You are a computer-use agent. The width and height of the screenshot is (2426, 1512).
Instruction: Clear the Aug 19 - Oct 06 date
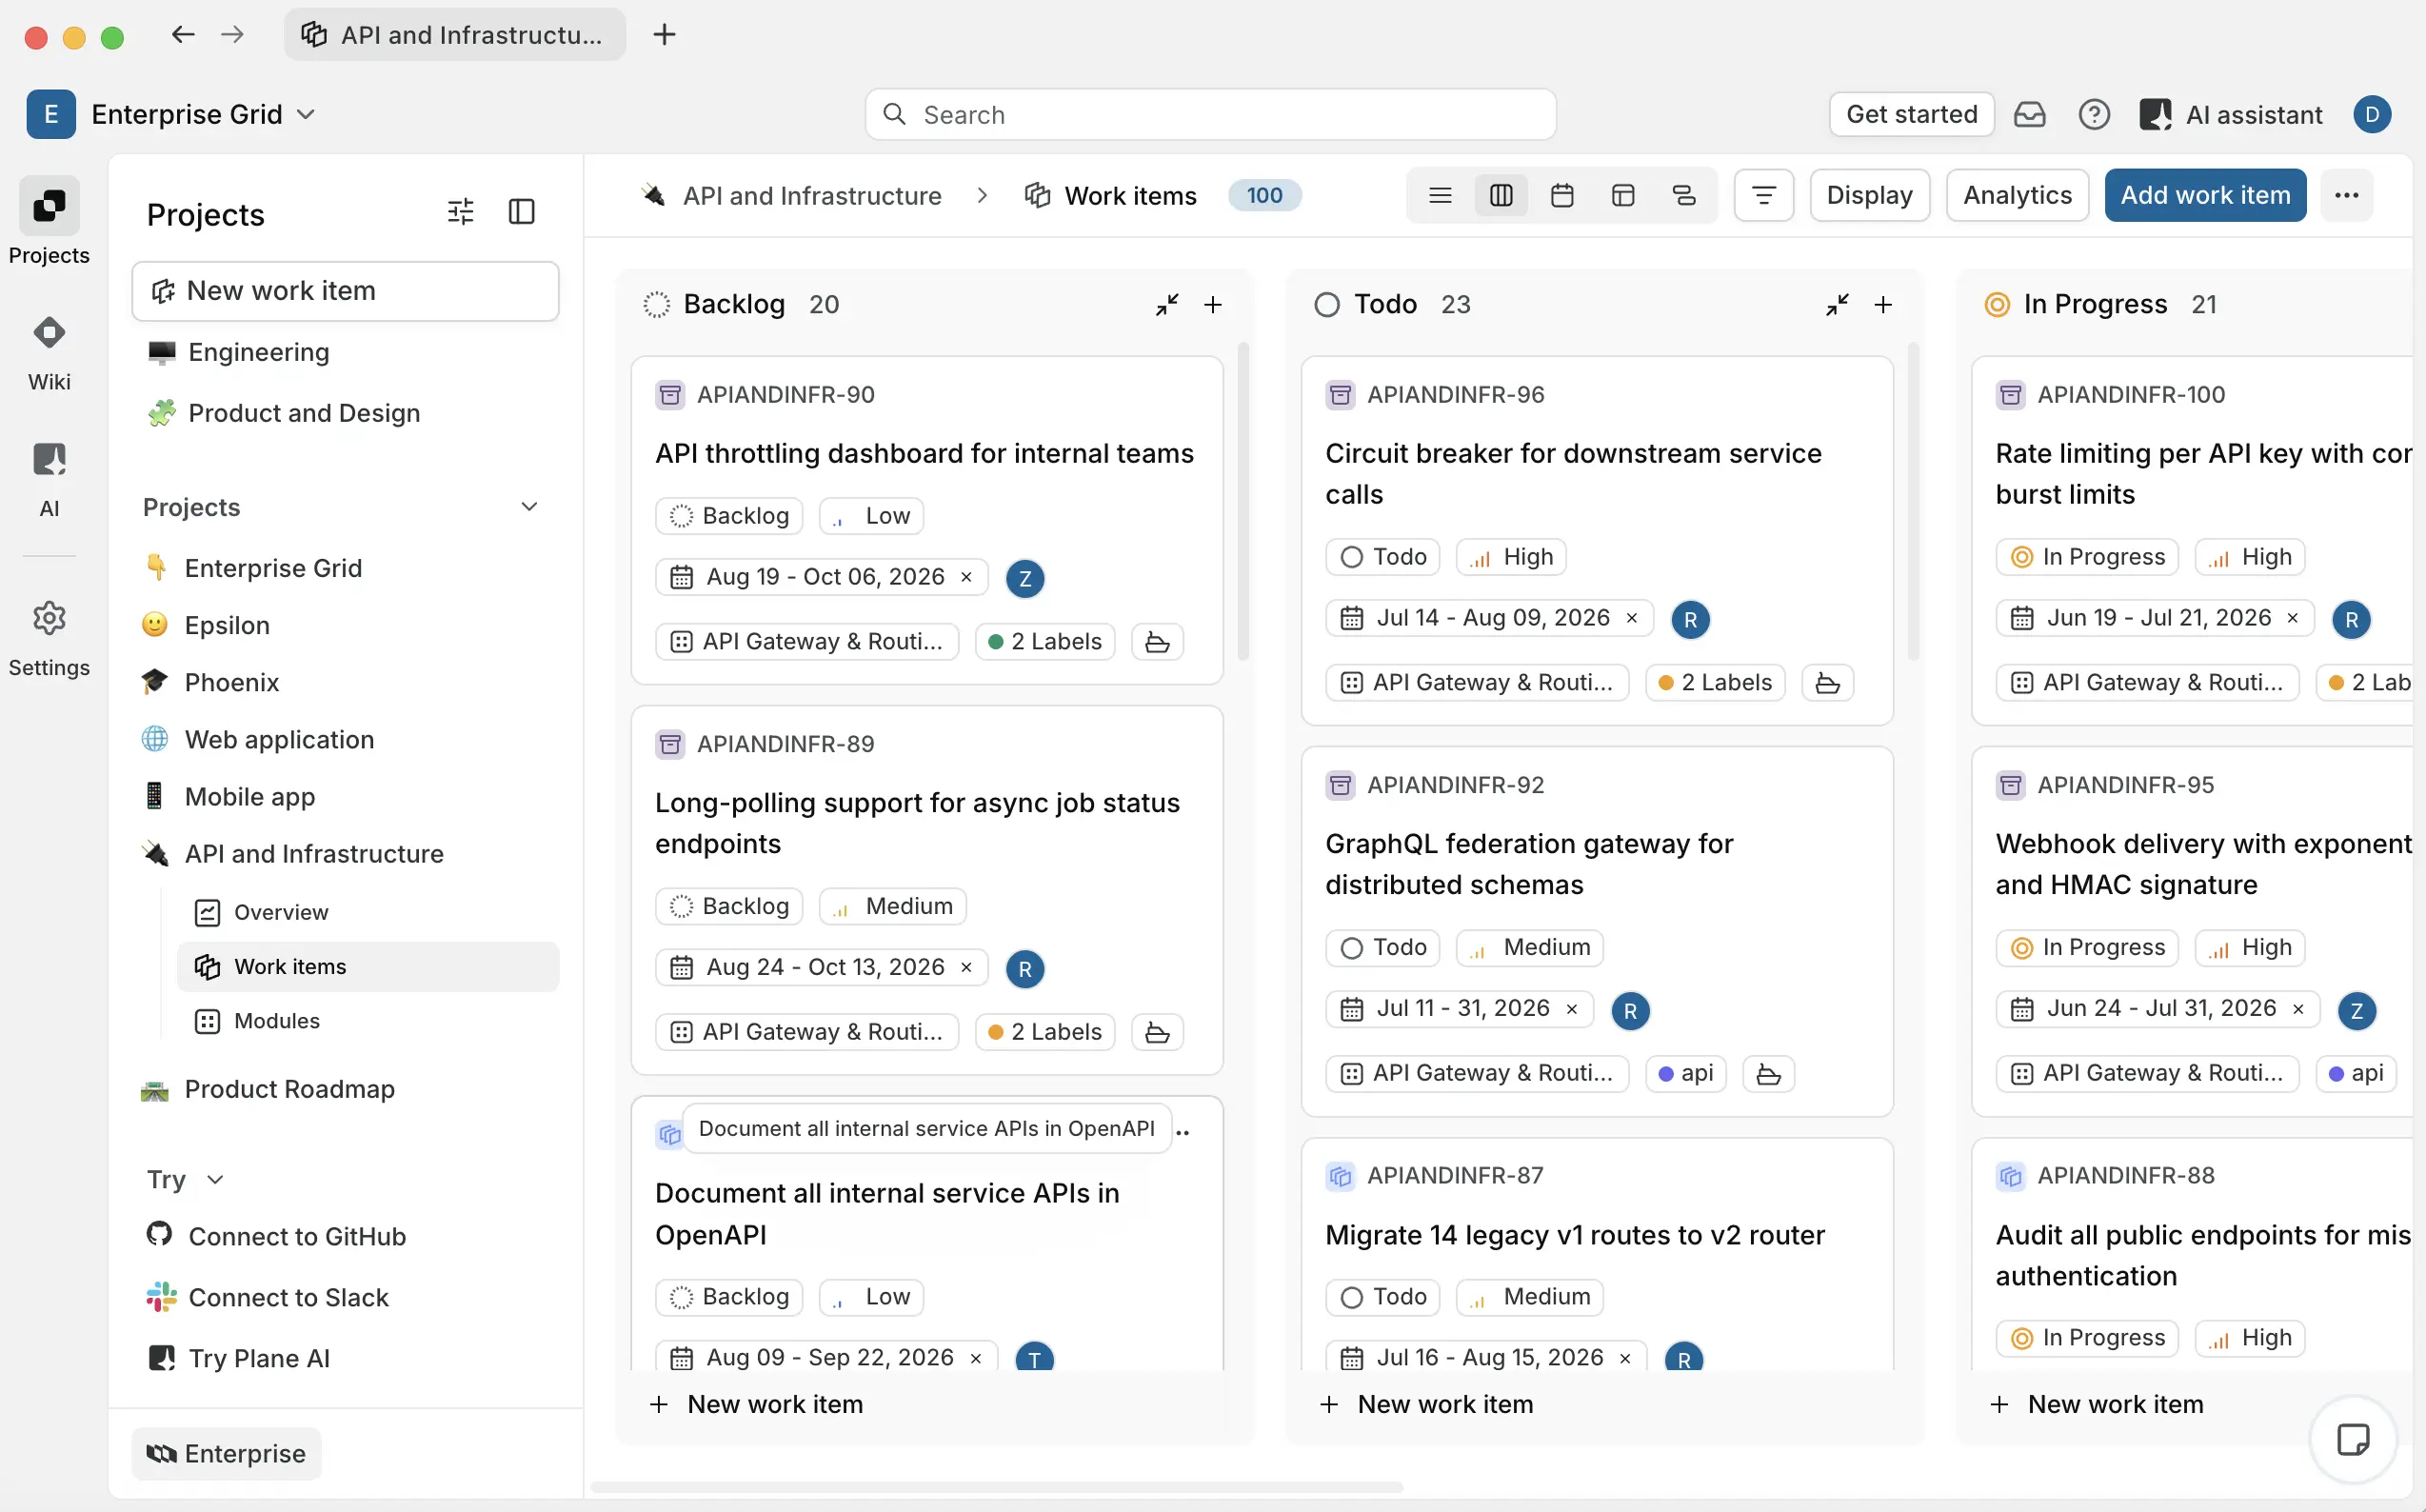pyautogui.click(x=966, y=577)
